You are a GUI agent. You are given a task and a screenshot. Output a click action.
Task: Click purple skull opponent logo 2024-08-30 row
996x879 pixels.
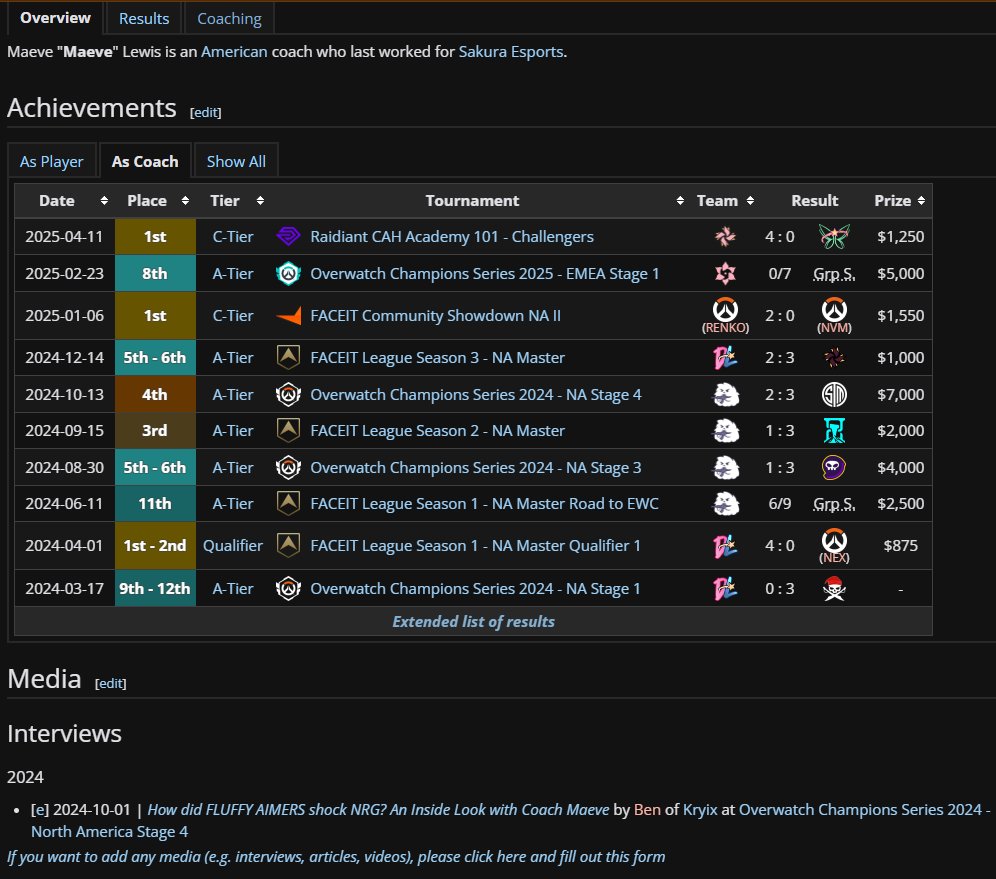coord(834,467)
